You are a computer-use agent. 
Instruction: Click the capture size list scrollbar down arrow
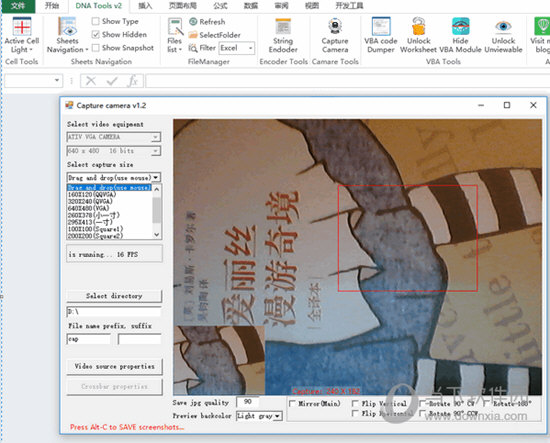pos(157,235)
